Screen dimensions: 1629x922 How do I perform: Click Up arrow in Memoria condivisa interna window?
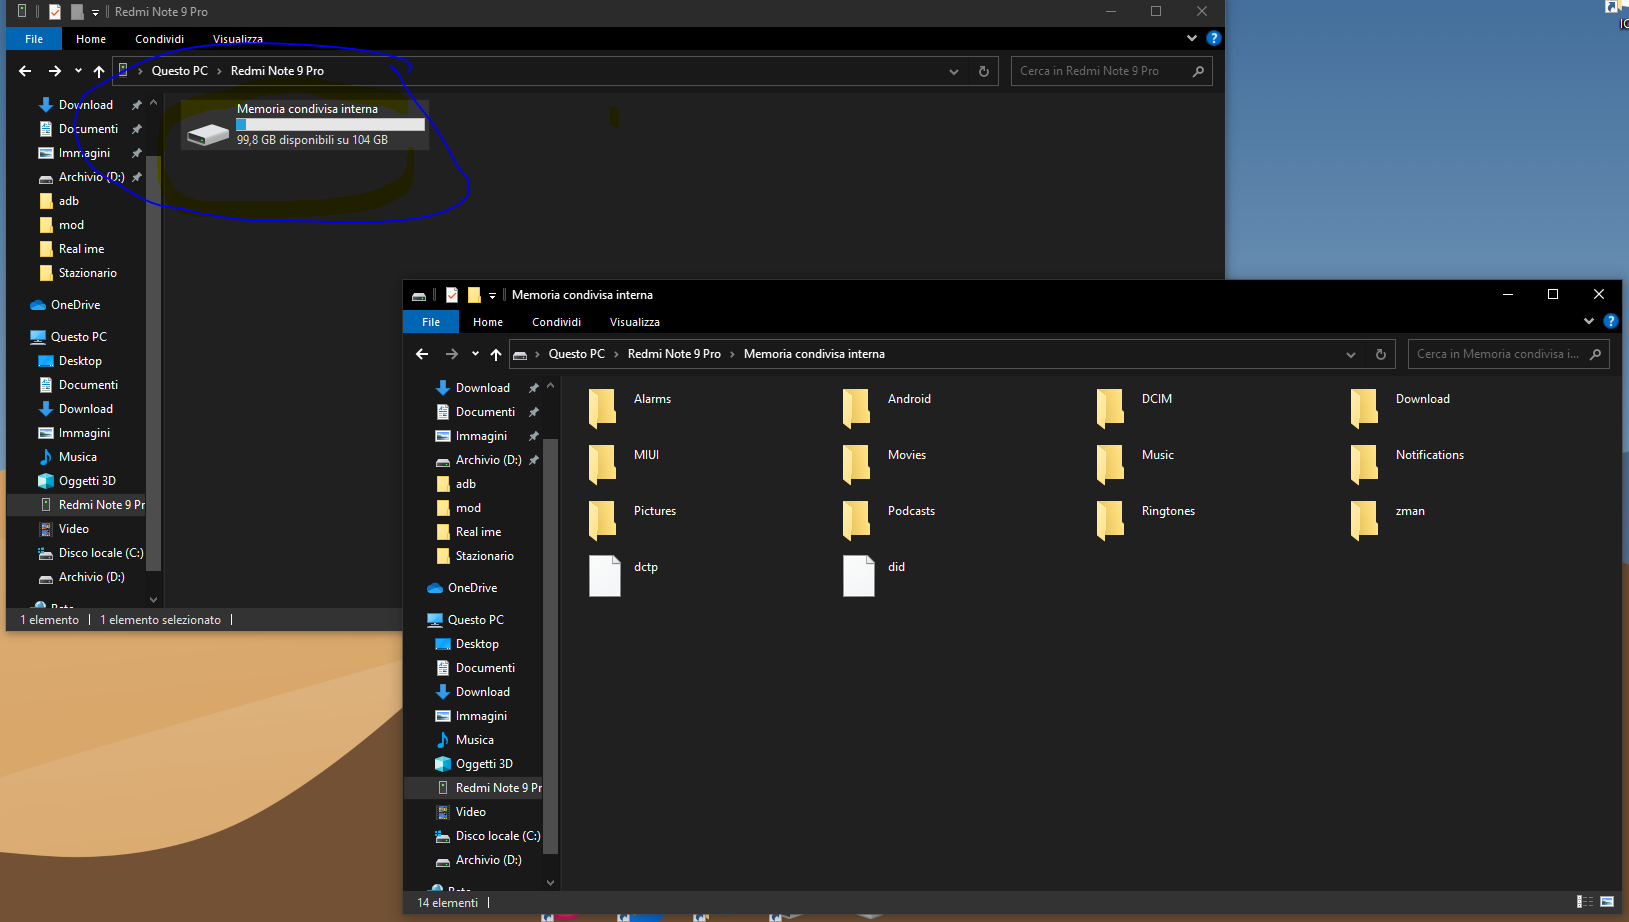pyautogui.click(x=496, y=354)
